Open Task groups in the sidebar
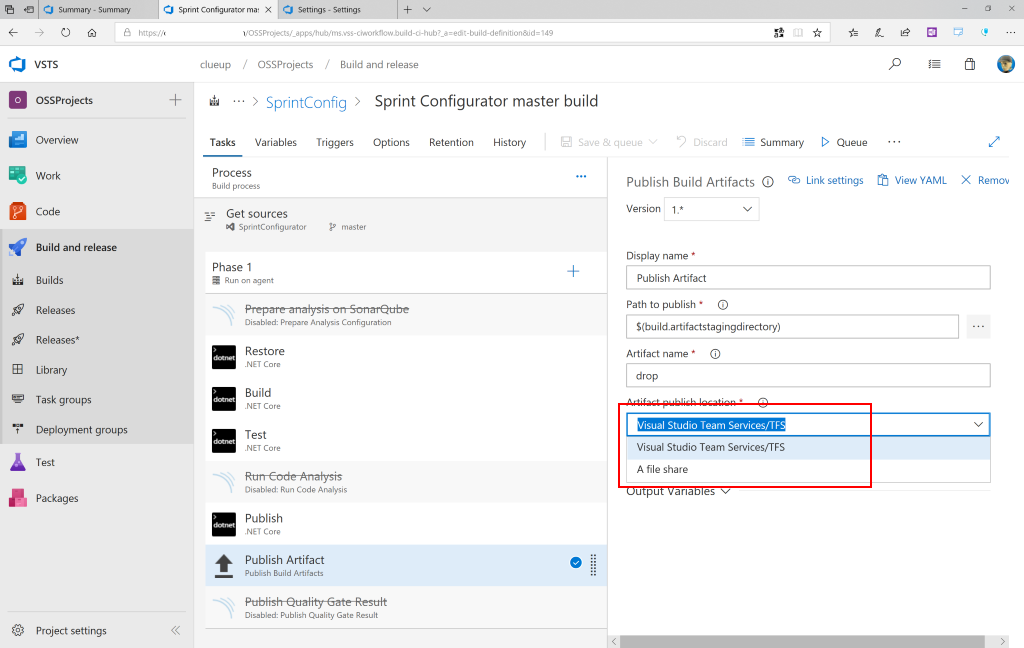Screen dimensions: 1024x648 coord(63,400)
